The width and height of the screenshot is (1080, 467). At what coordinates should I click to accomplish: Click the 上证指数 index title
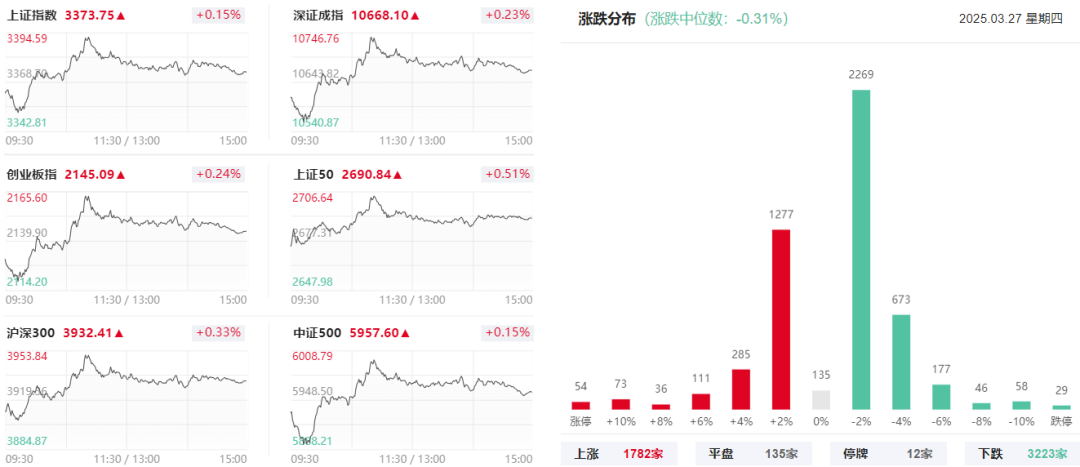[x=32, y=15]
